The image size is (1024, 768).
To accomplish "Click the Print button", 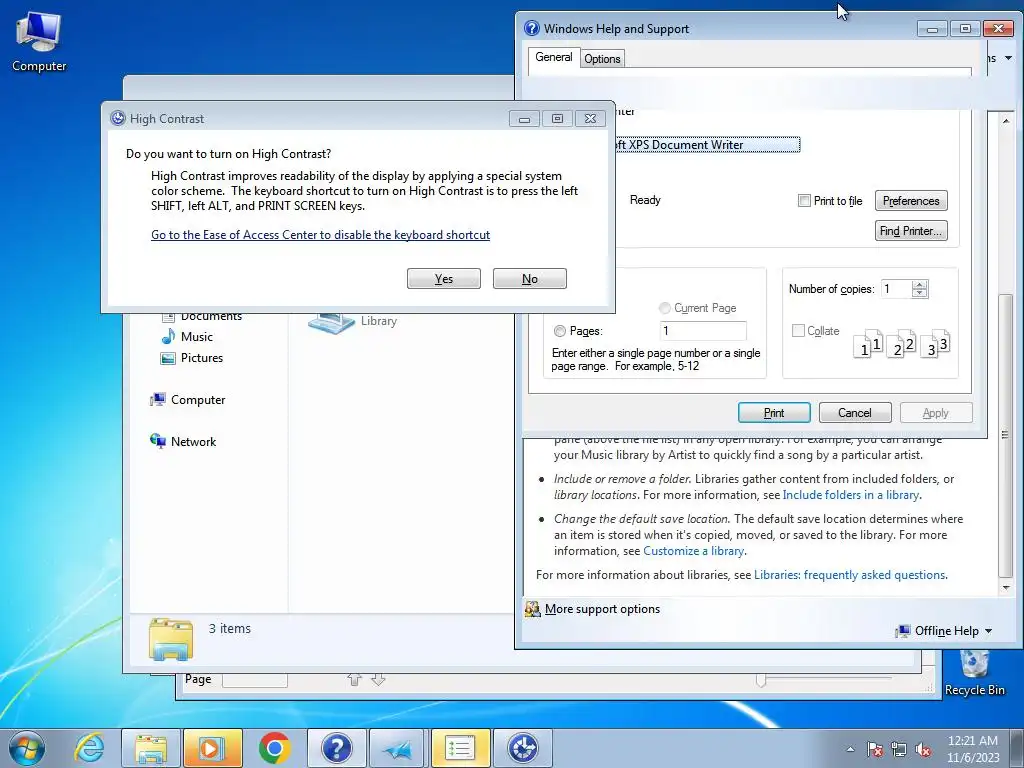I will click(x=774, y=413).
